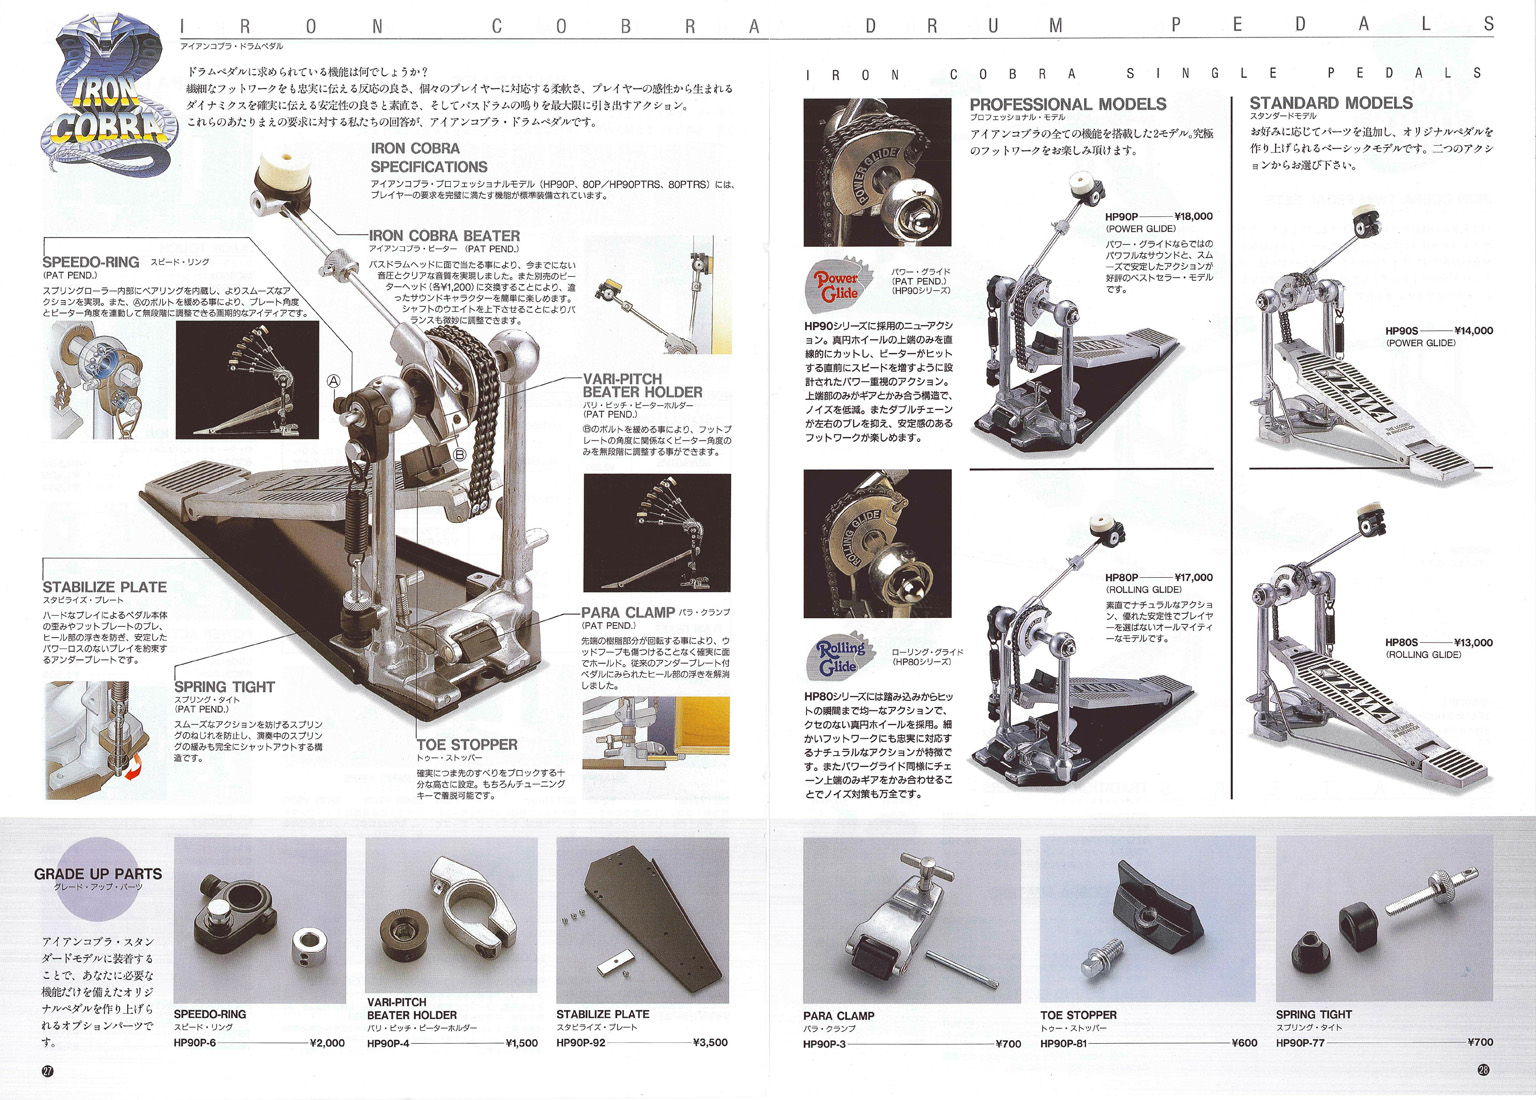The height and width of the screenshot is (1100, 1536).
Task: Select the Toe Stopper HP90P-81 photo
Action: (1147, 920)
